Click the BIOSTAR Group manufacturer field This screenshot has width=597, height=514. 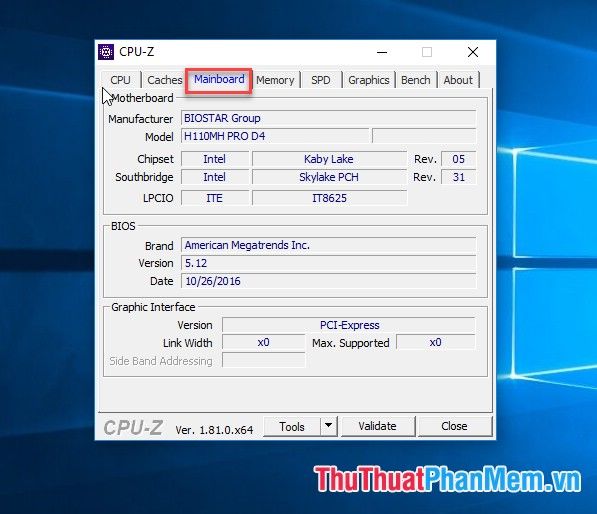coord(329,118)
